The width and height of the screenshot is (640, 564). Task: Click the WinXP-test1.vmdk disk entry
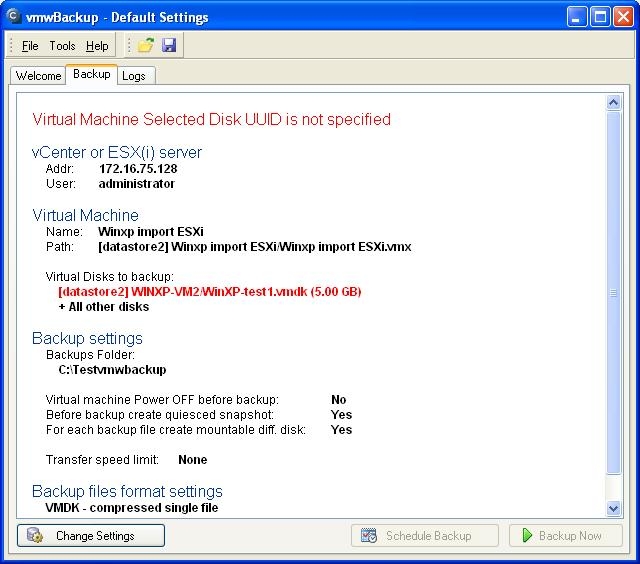coord(210,291)
